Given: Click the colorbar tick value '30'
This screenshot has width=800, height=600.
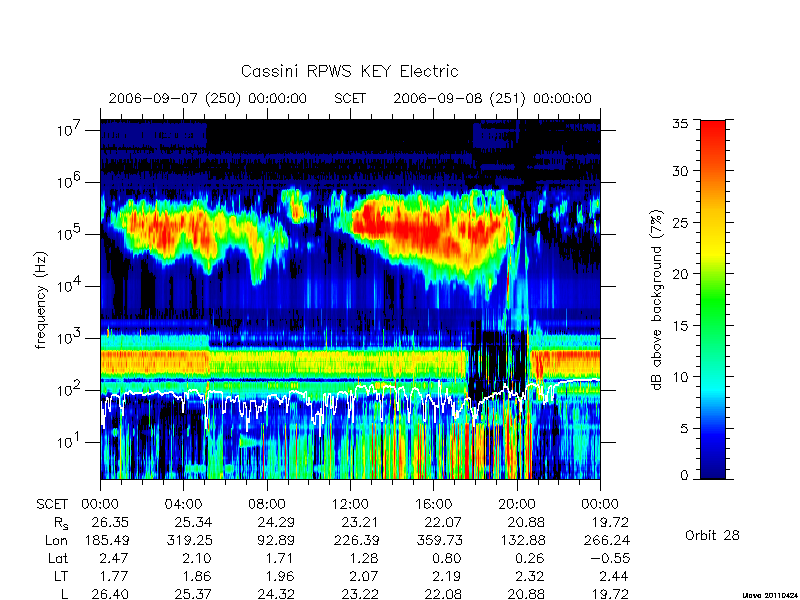Looking at the screenshot, I should (x=680, y=170).
